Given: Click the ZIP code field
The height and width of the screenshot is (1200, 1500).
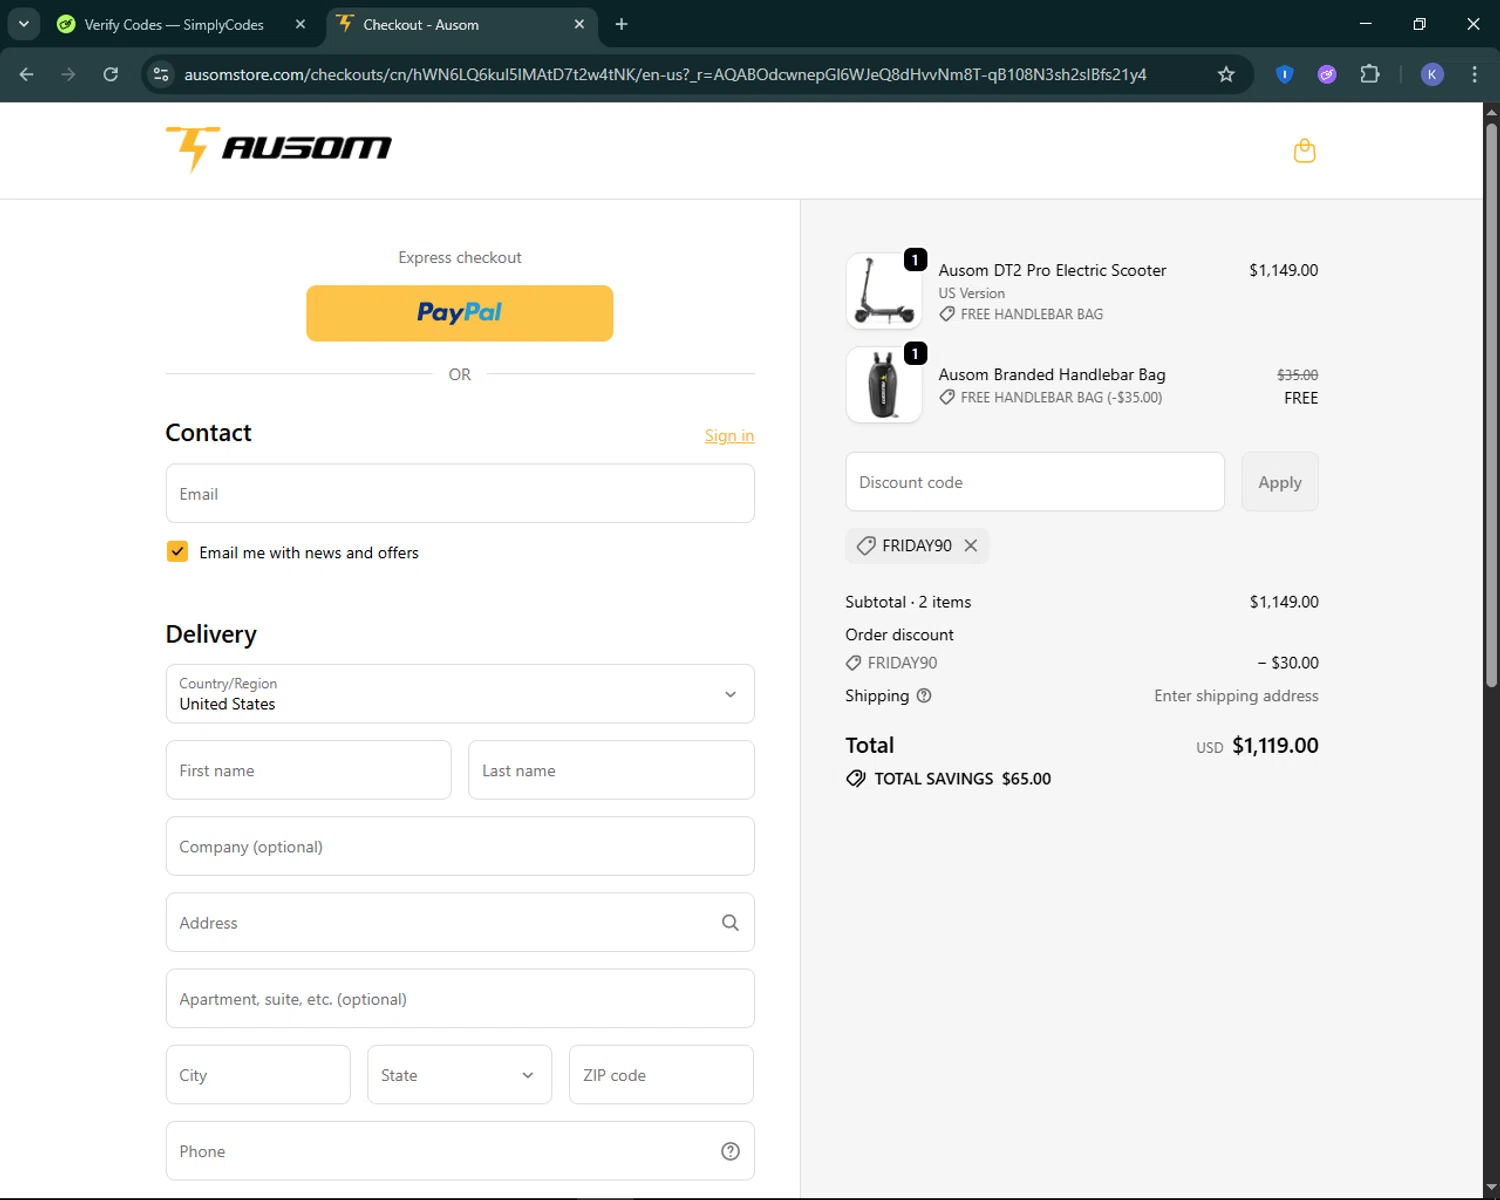Looking at the screenshot, I should (x=661, y=1075).
